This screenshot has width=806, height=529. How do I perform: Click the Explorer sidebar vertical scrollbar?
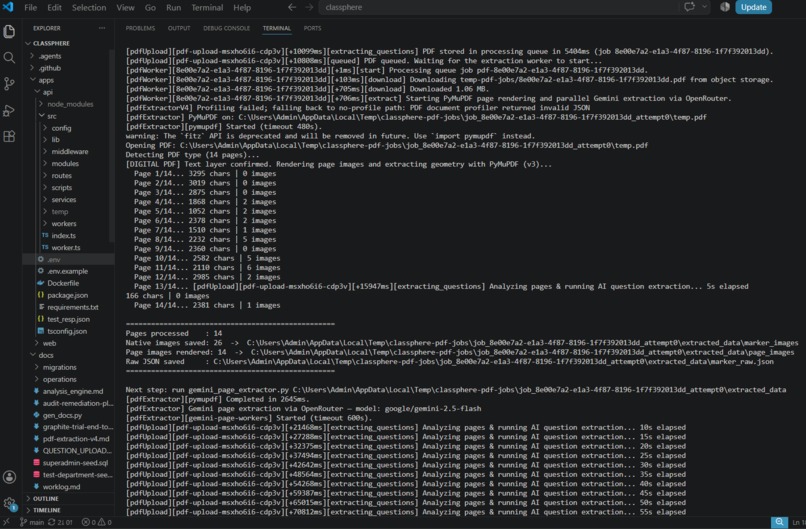112,147
